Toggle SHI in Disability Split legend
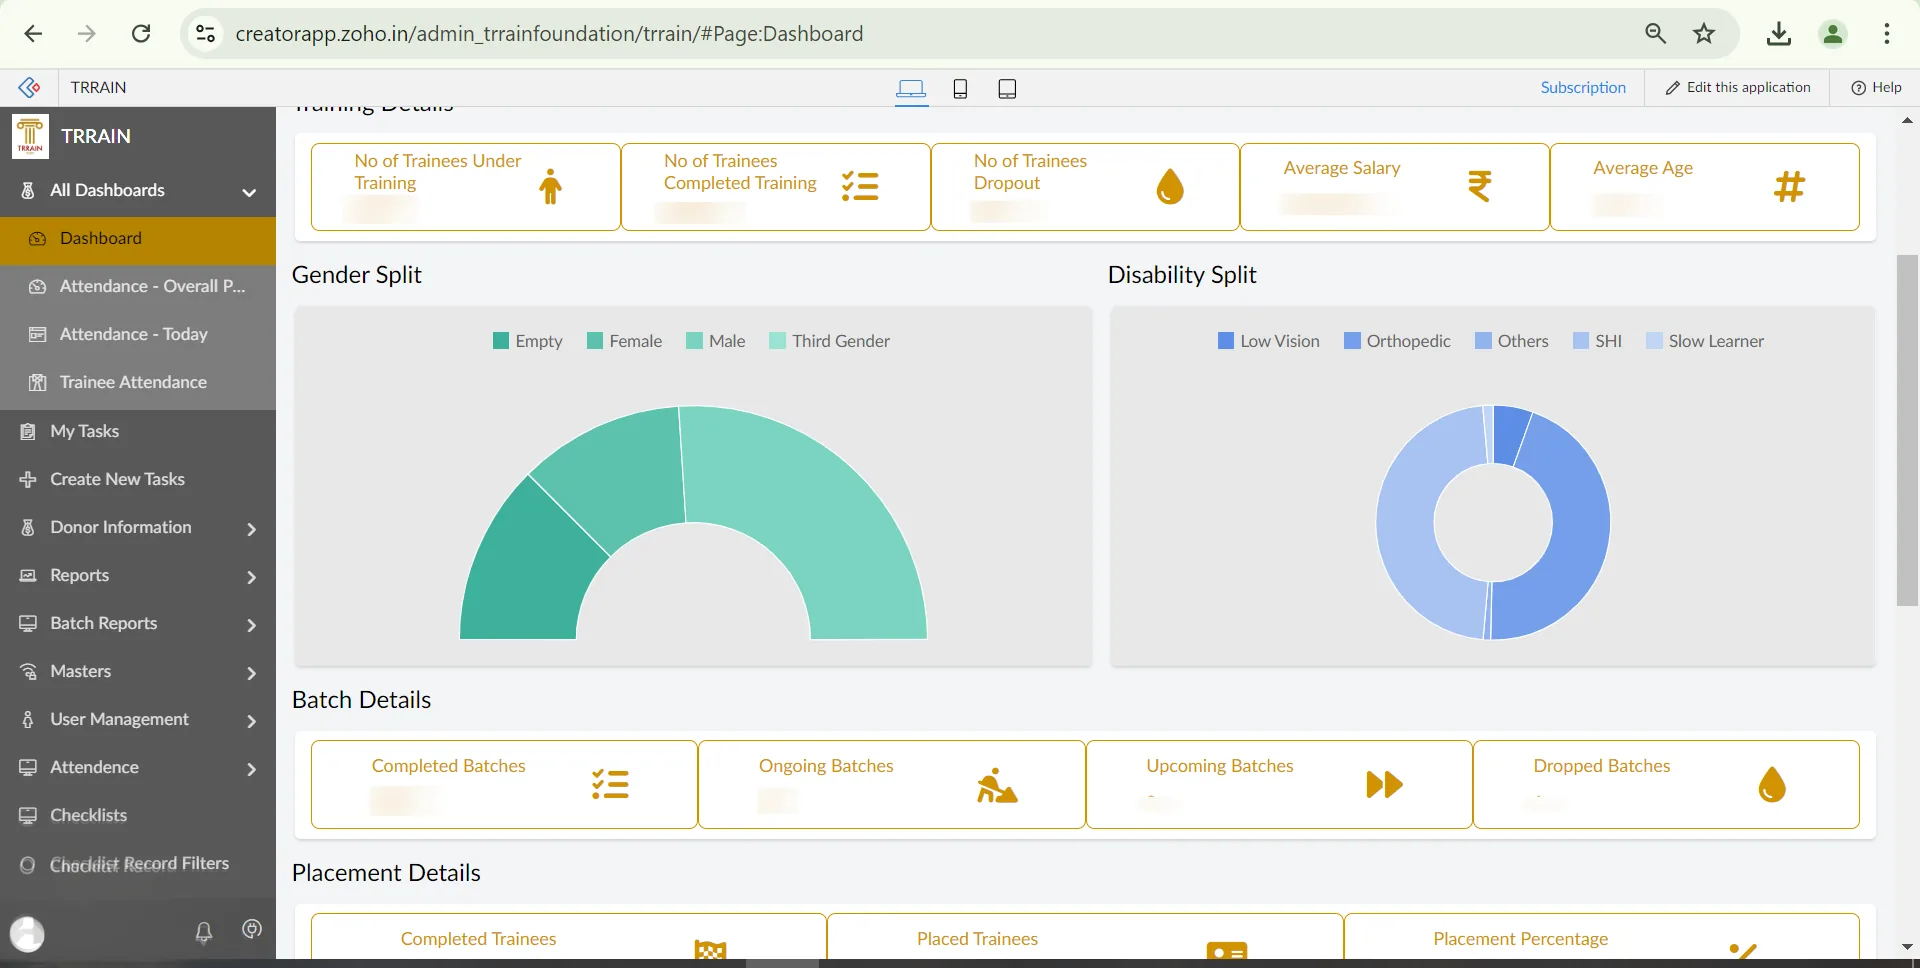Screen dimensions: 1920x968 click(x=1598, y=341)
